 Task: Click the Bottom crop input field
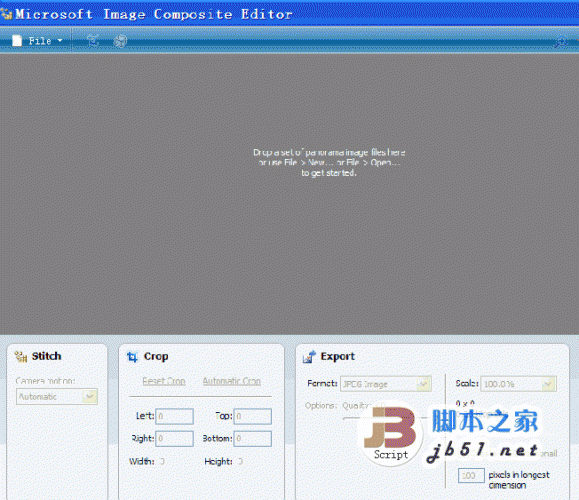click(x=253, y=439)
